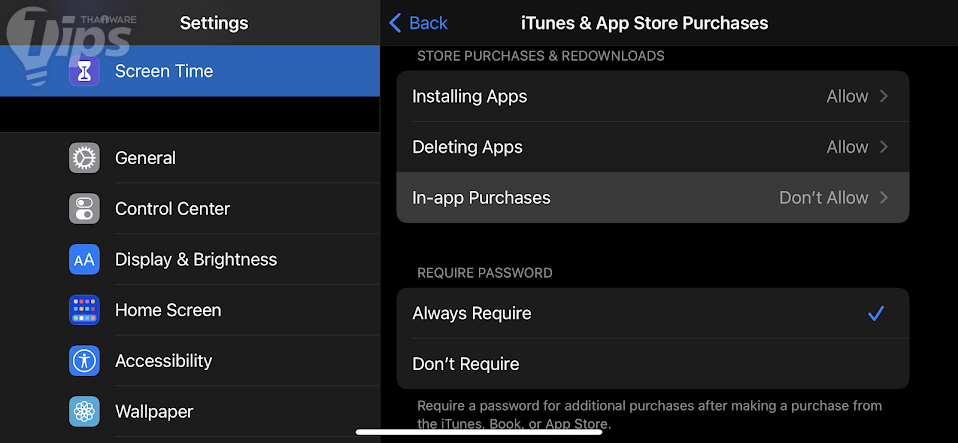Image resolution: width=958 pixels, height=443 pixels.
Task: Tap the Wallpaper flower icon
Action: (x=84, y=412)
